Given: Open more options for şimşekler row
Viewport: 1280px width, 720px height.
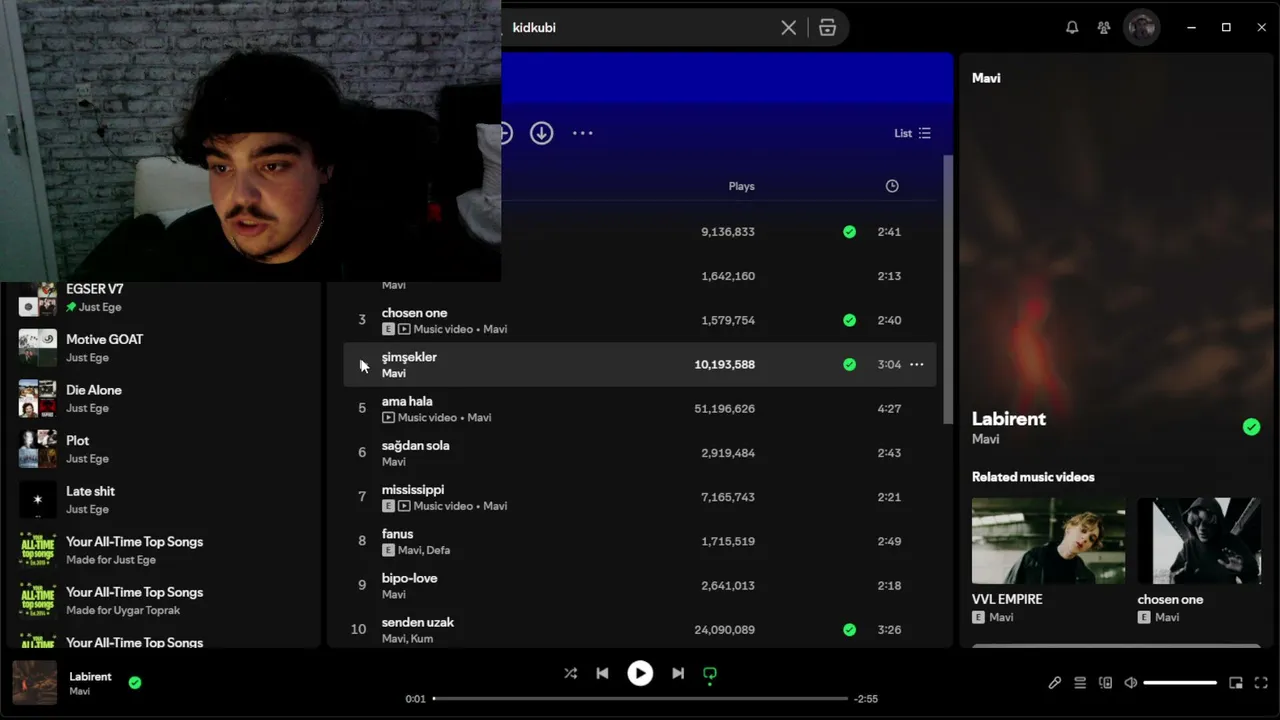Looking at the screenshot, I should pyautogui.click(x=916, y=364).
